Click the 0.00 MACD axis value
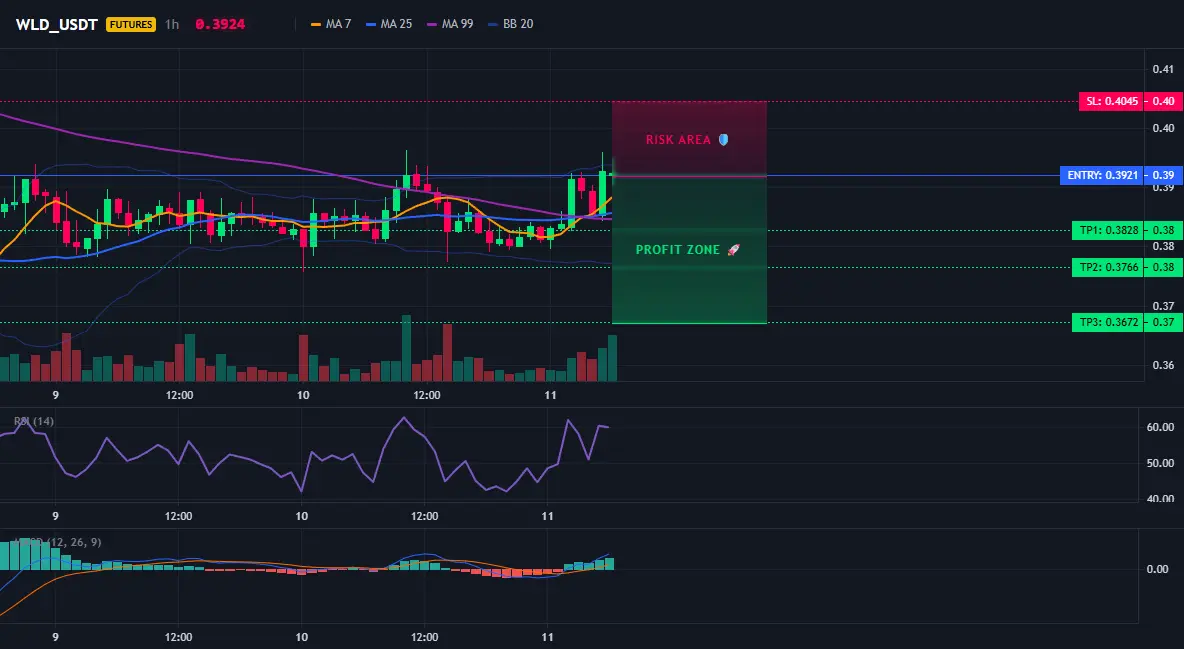Viewport: 1184px width, 649px height. click(x=1158, y=569)
